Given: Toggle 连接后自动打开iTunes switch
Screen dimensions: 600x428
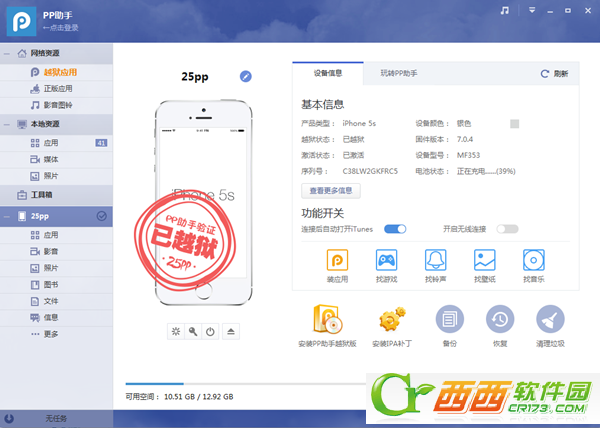Looking at the screenshot, I should click(x=395, y=229).
